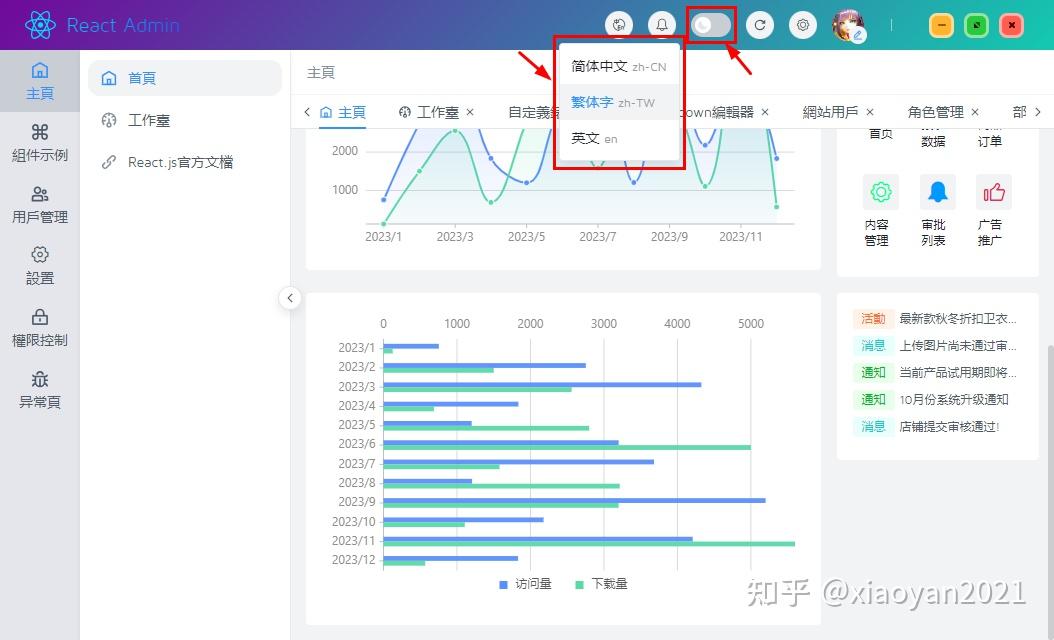Close the 工作臺 tab
Image resolution: width=1054 pixels, height=640 pixels.
[x=470, y=112]
